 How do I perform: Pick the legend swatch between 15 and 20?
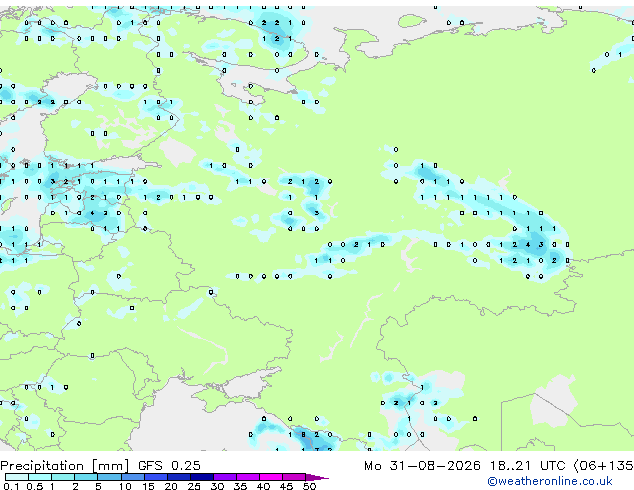click(155, 477)
